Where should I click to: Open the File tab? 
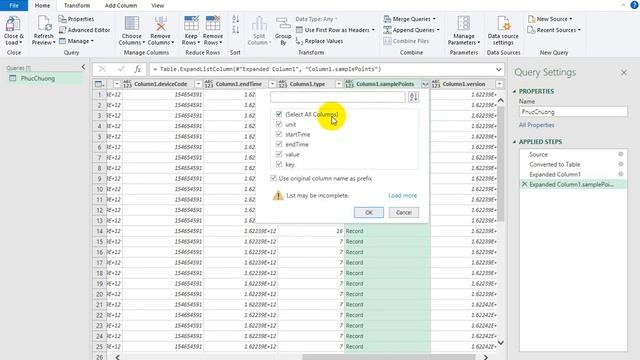coord(14,5)
